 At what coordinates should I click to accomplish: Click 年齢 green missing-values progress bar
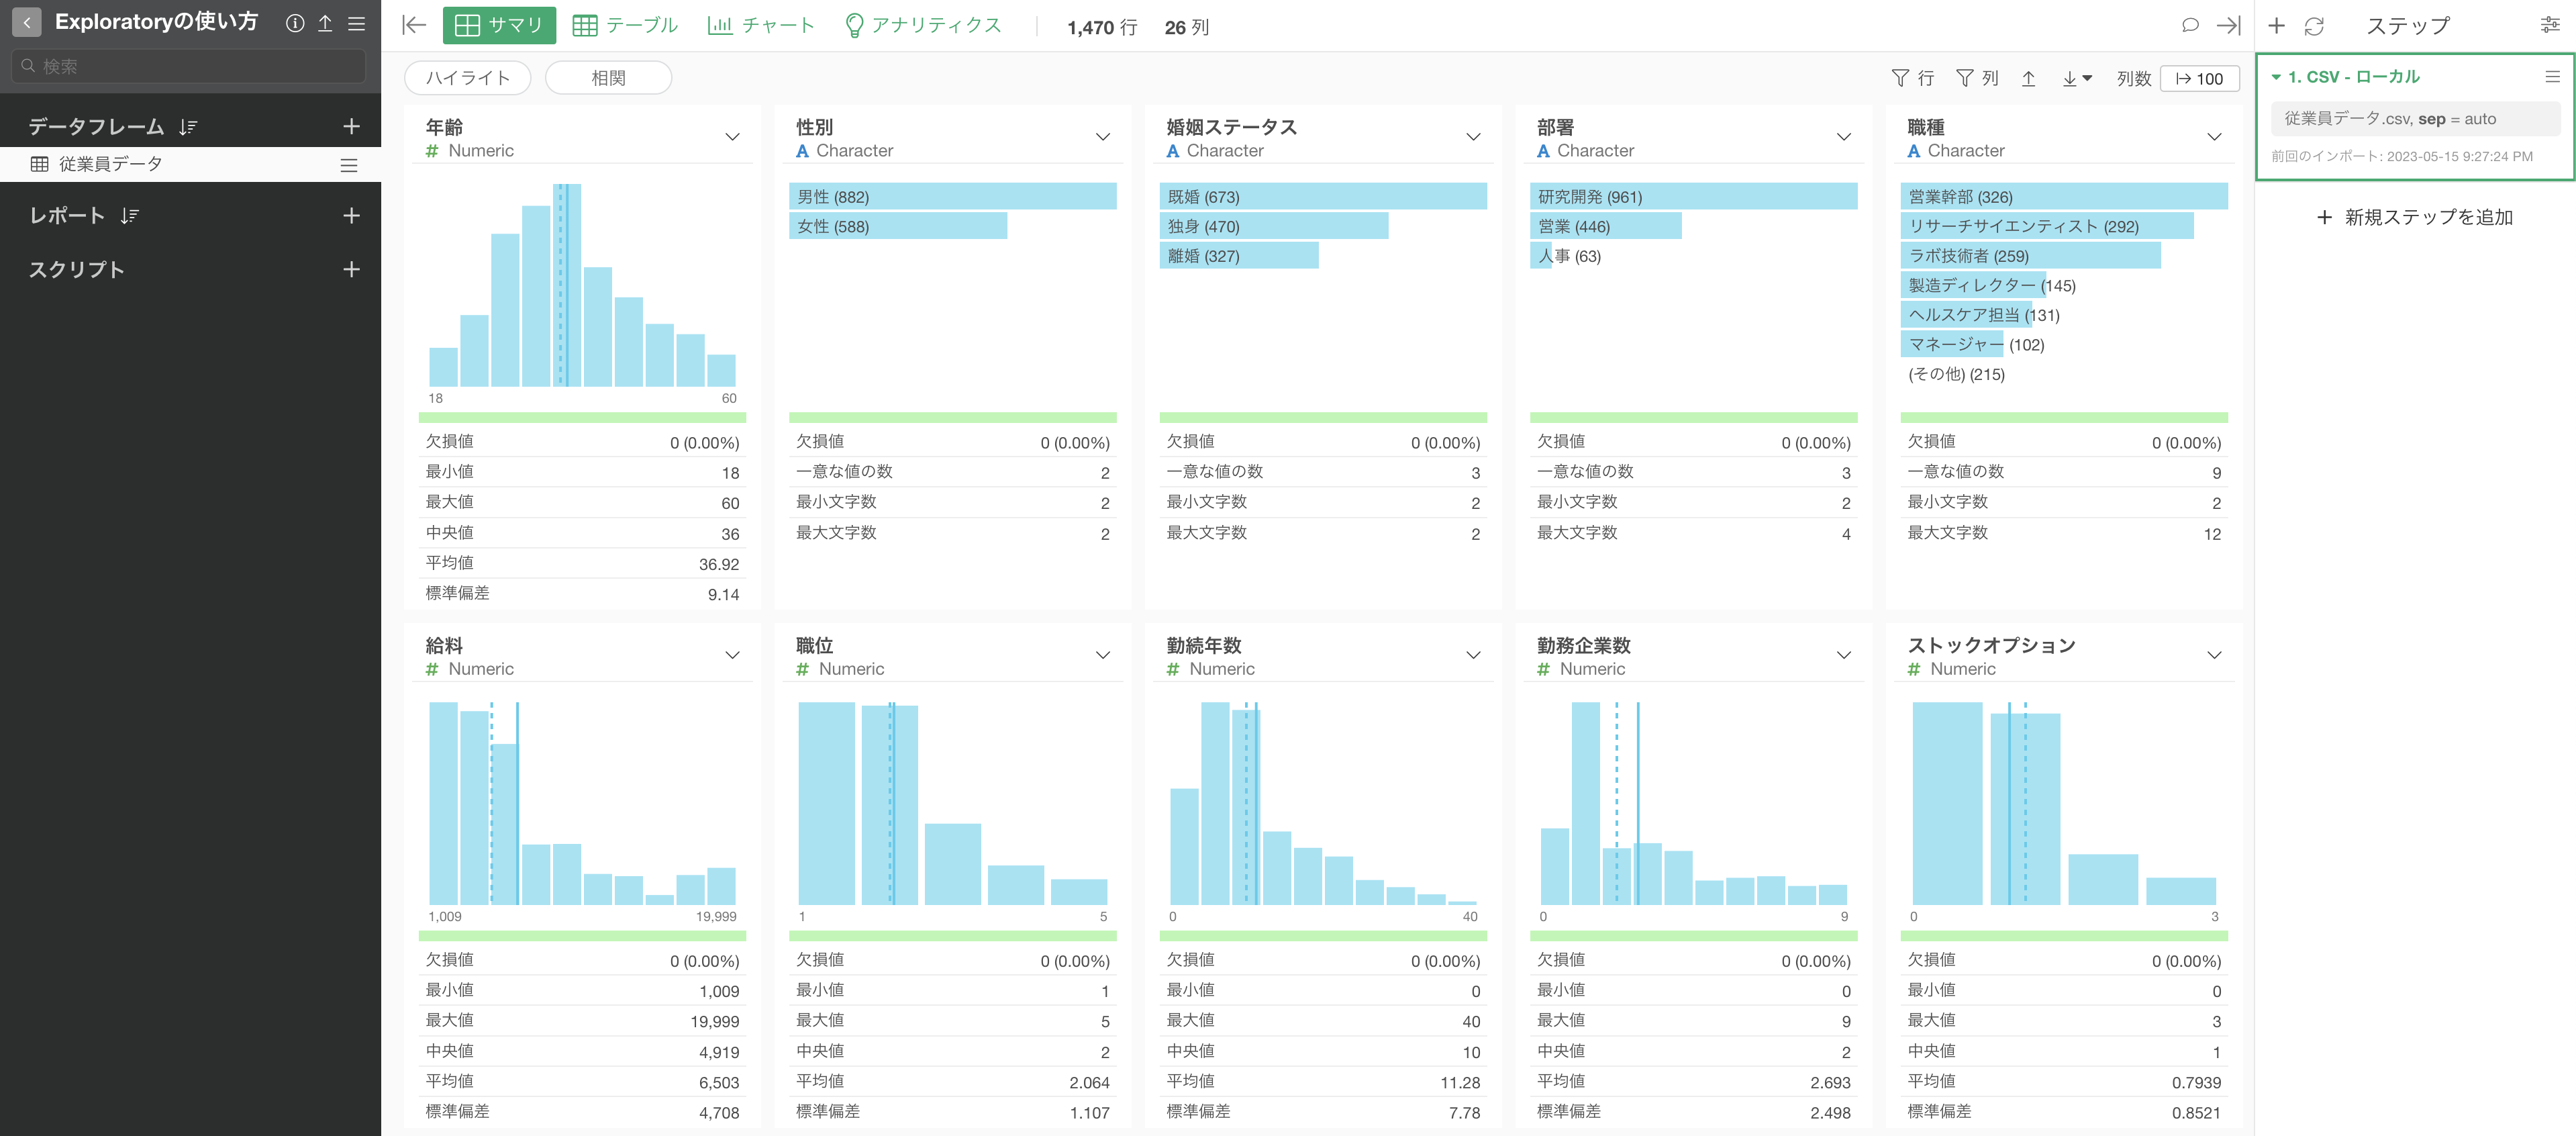click(x=582, y=418)
